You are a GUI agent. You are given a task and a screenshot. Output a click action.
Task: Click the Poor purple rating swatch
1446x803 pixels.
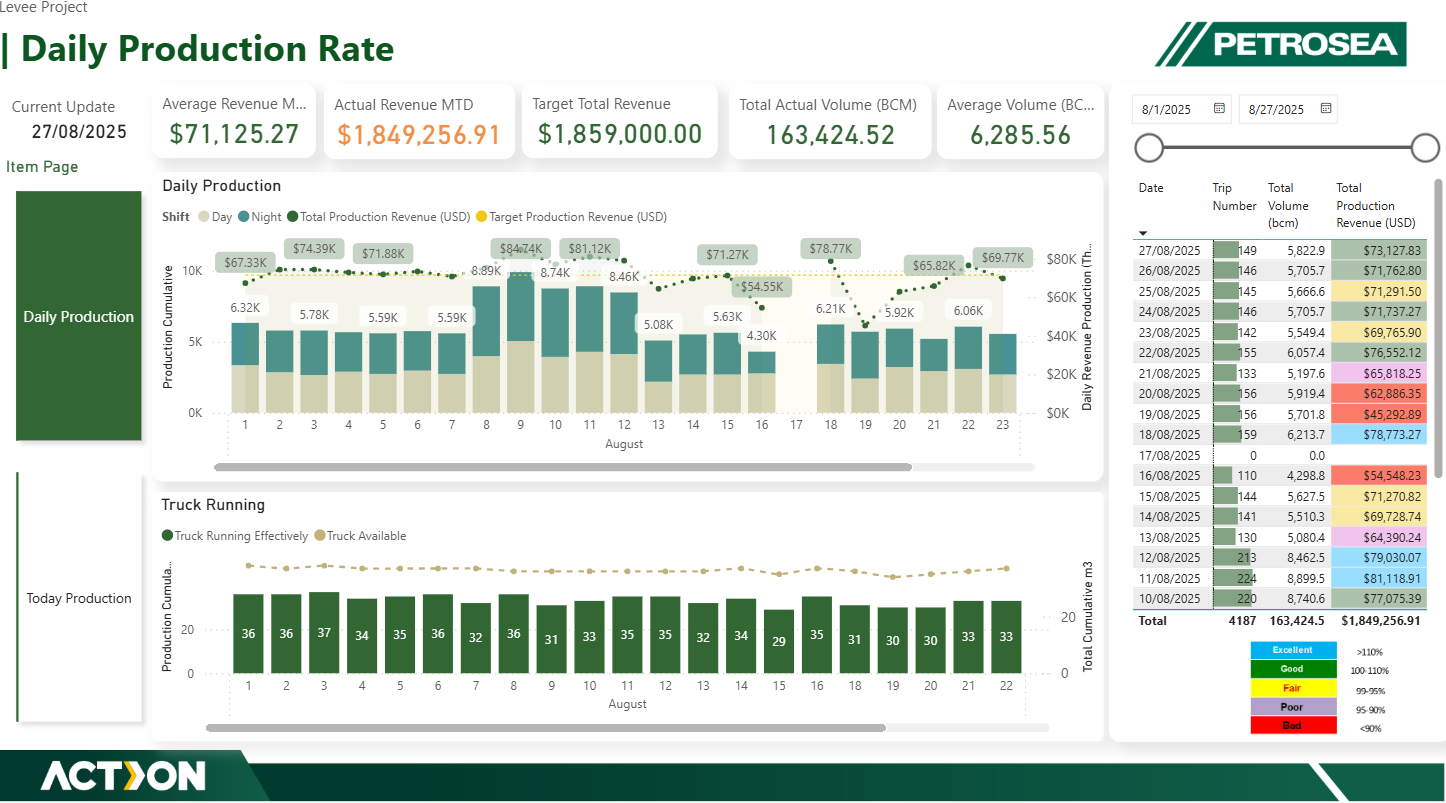[1293, 707]
